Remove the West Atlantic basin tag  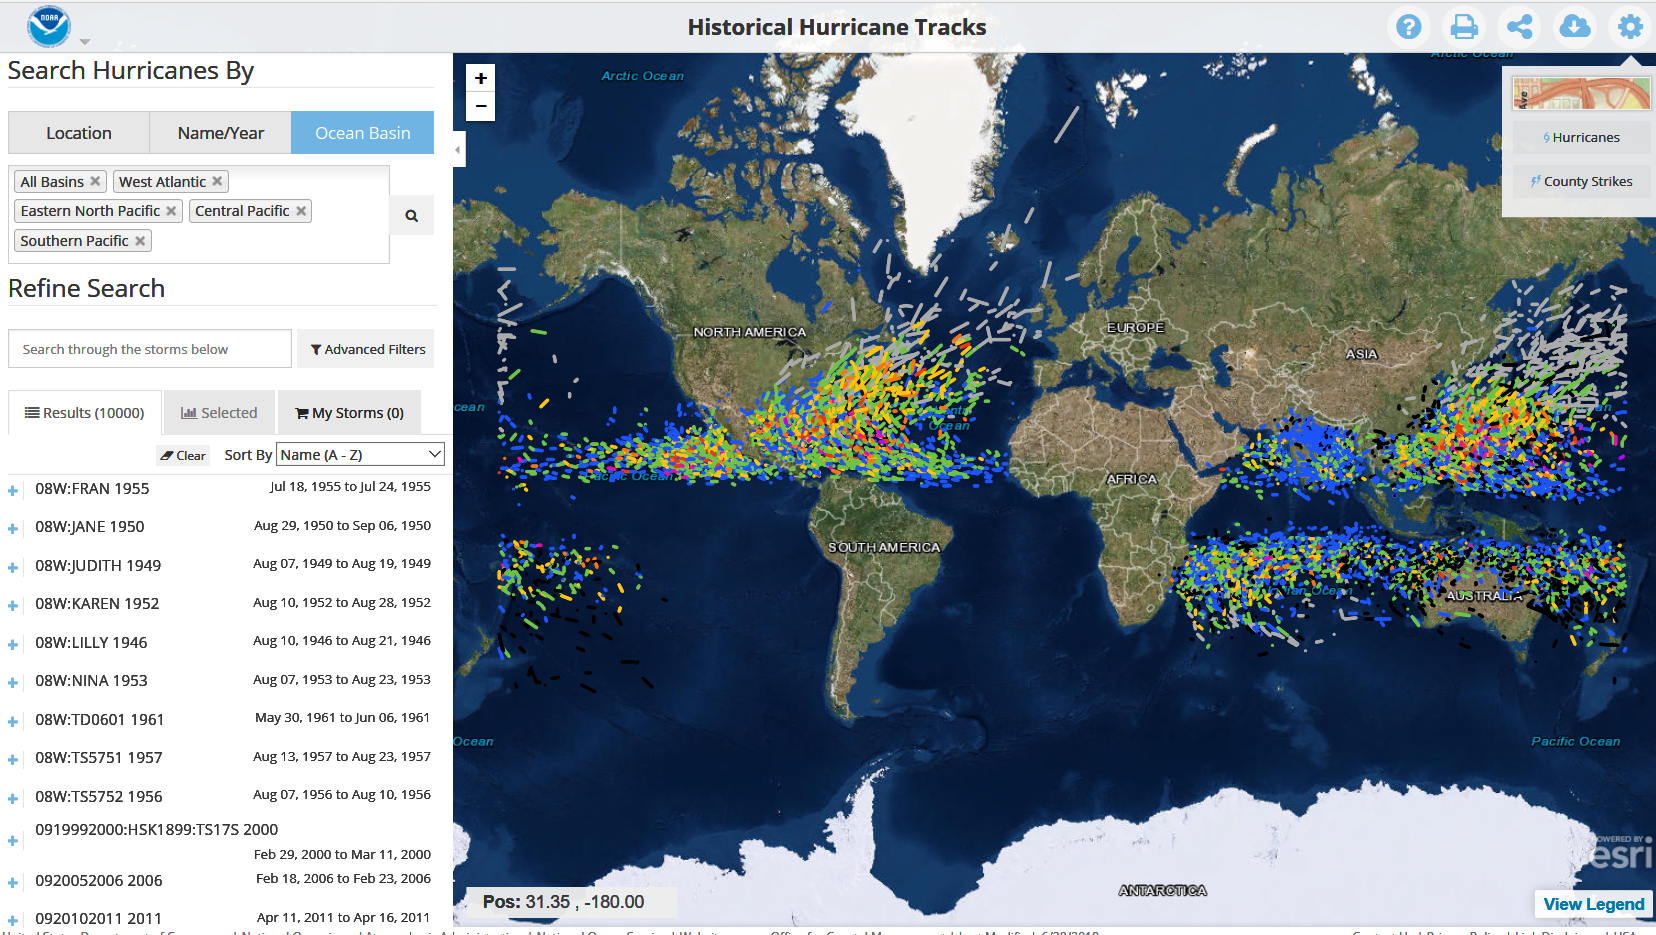tap(217, 181)
